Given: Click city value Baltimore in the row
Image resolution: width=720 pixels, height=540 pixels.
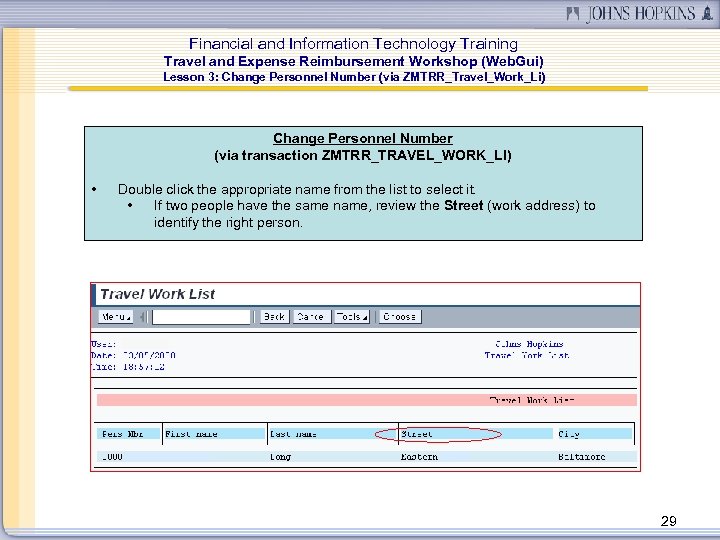Looking at the screenshot, I should pos(582,457).
